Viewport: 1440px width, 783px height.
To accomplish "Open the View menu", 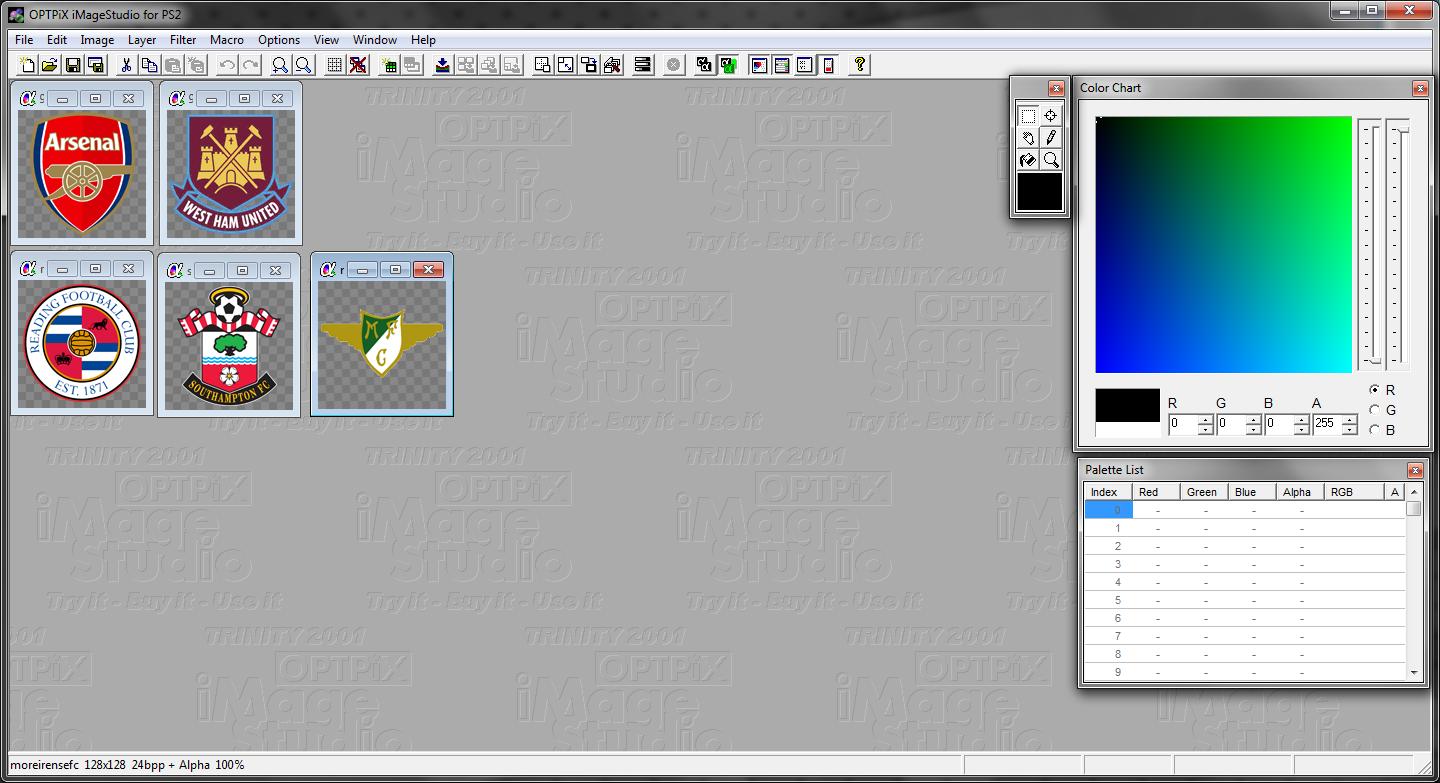I will [326, 40].
